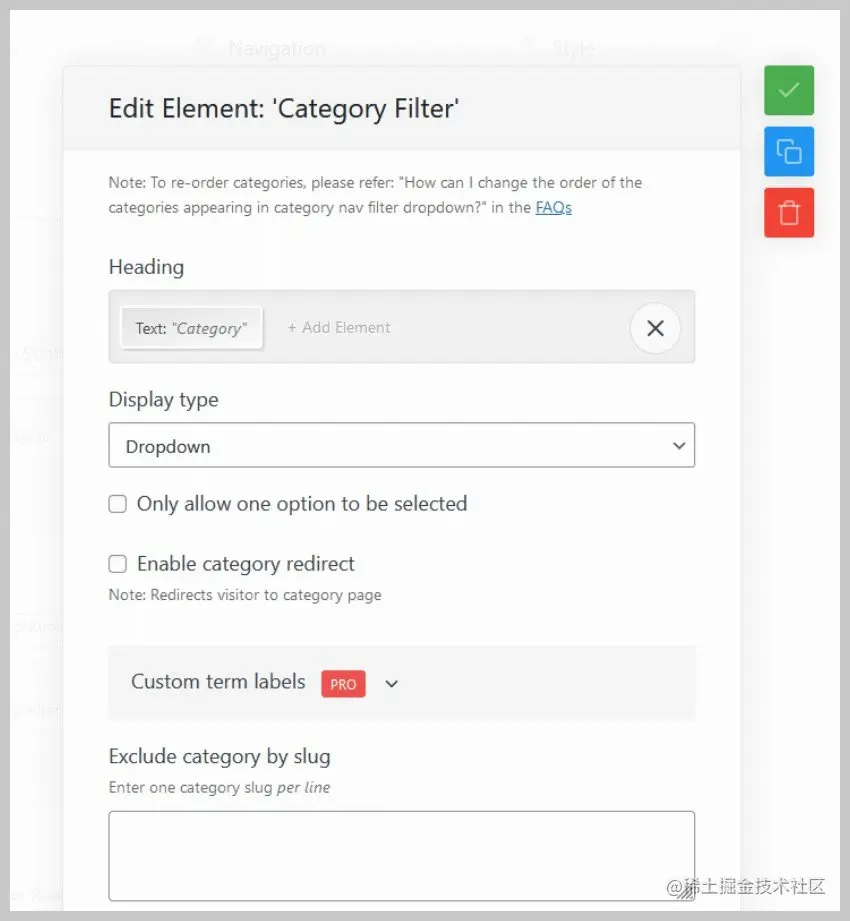Remove the Category heading via the X icon

pos(655,328)
